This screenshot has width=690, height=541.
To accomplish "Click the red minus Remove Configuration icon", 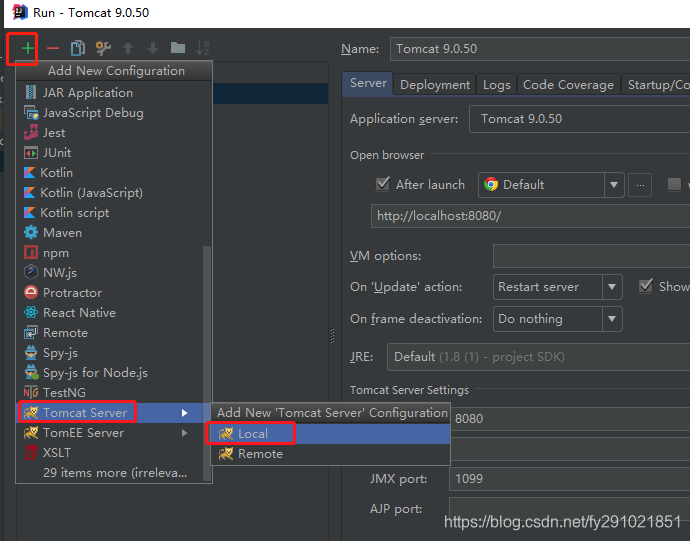I will point(53,48).
